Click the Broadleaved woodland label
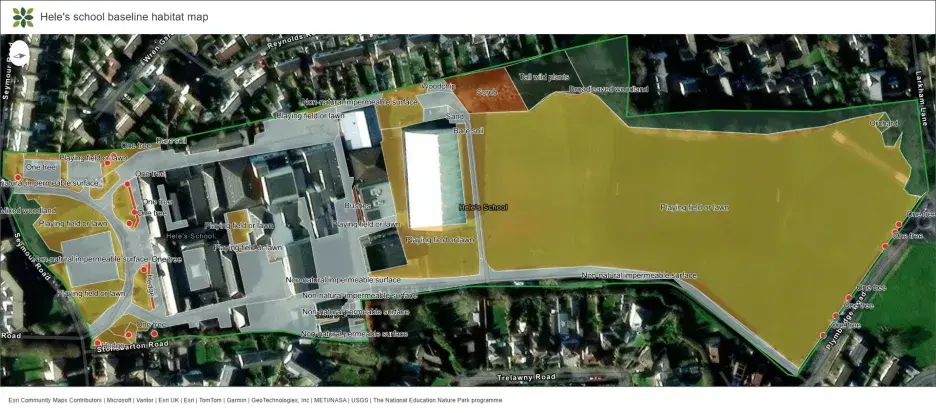936x413 pixels. [x=608, y=89]
